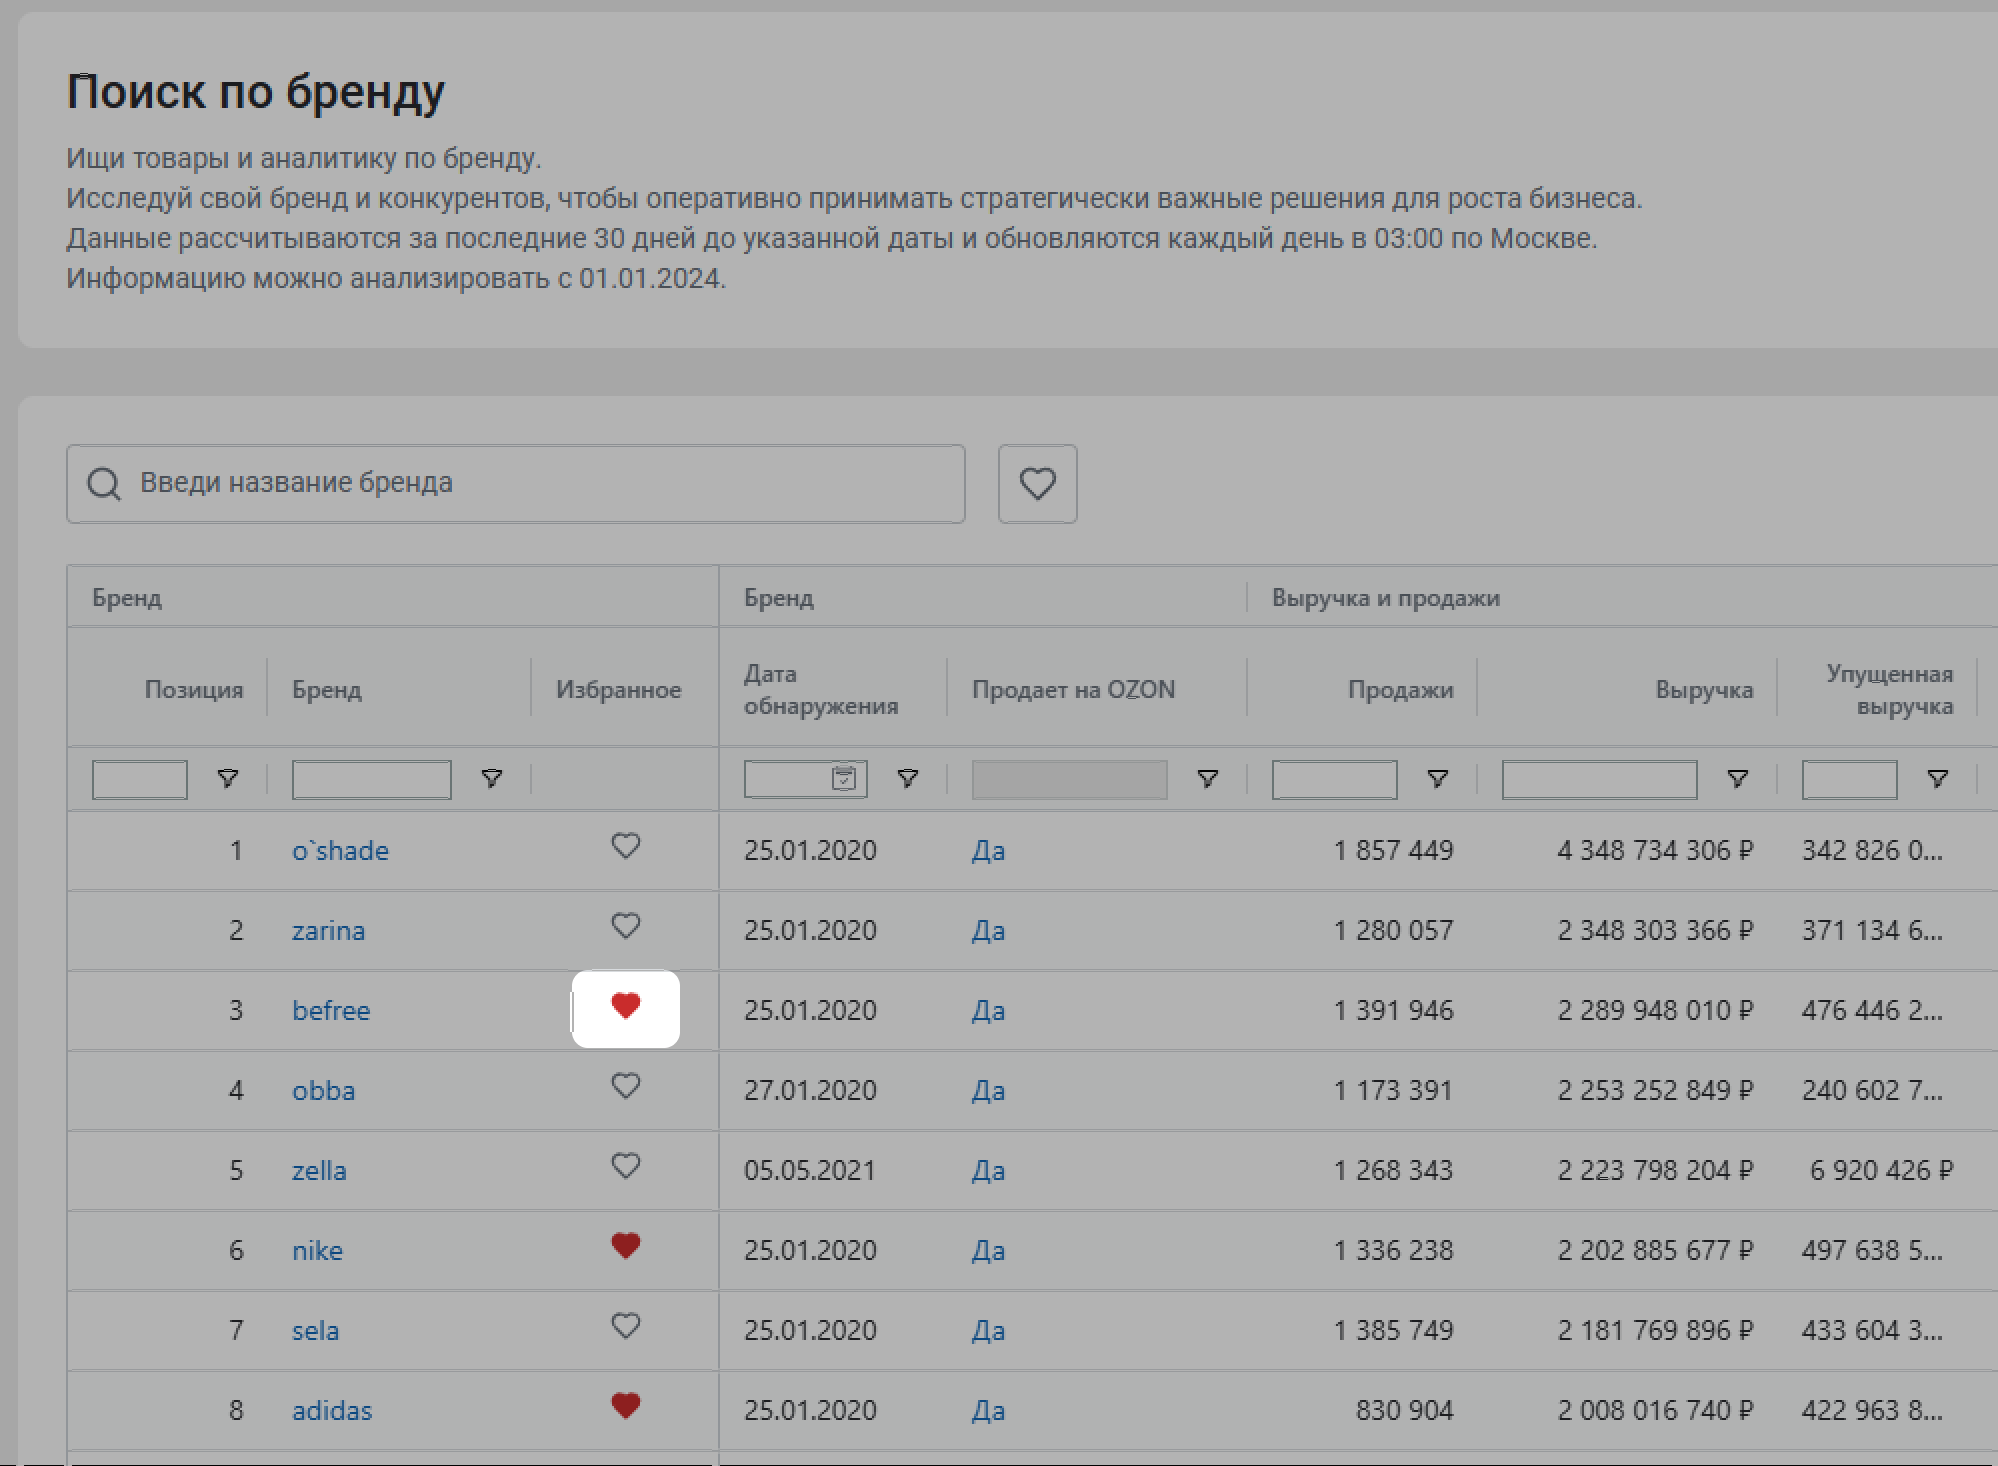Screen dimensions: 1998x1466
Task: Sort by Продает на OZON header
Action: coord(1073,689)
